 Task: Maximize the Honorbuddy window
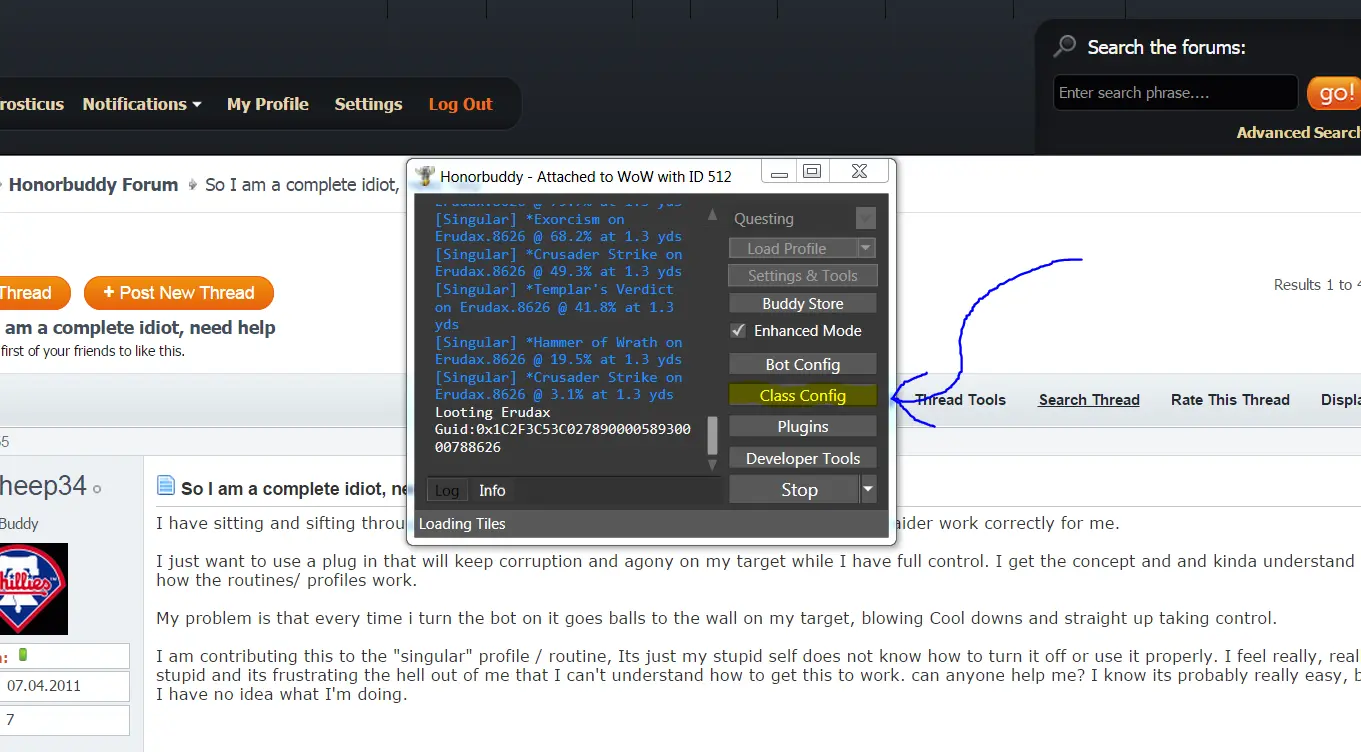click(x=812, y=172)
